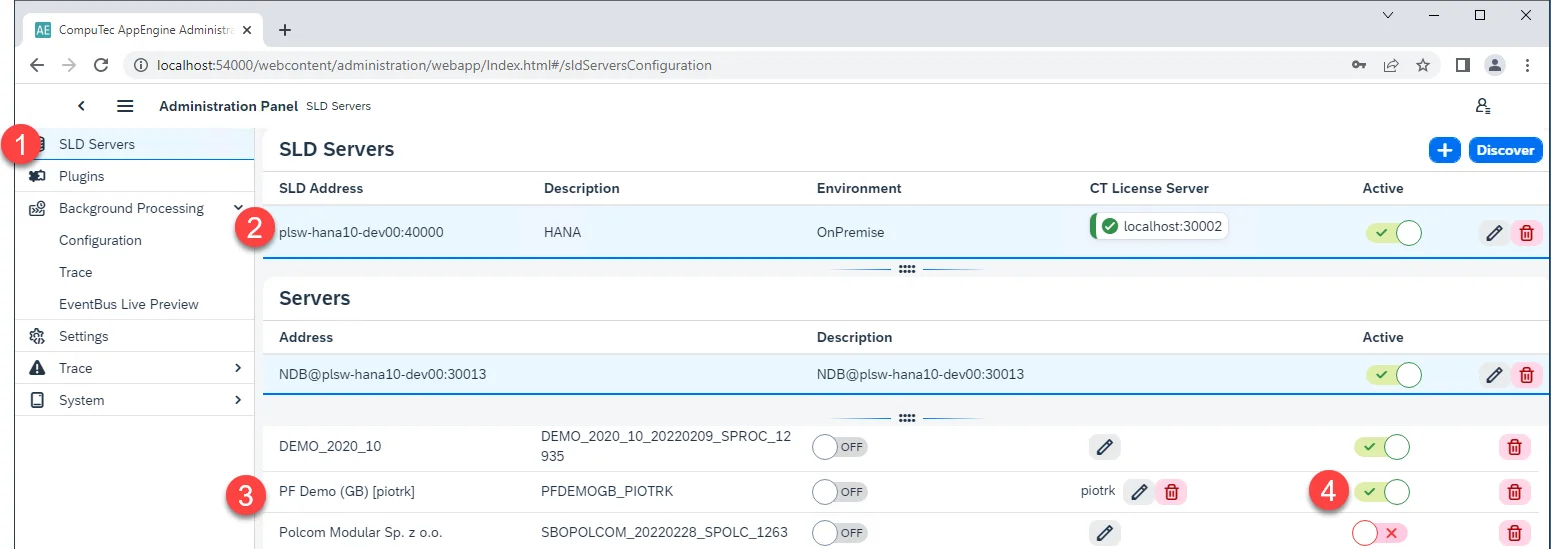Open the Plugins menu item
Viewport: 1551px width, 549px height.
pos(135,176)
